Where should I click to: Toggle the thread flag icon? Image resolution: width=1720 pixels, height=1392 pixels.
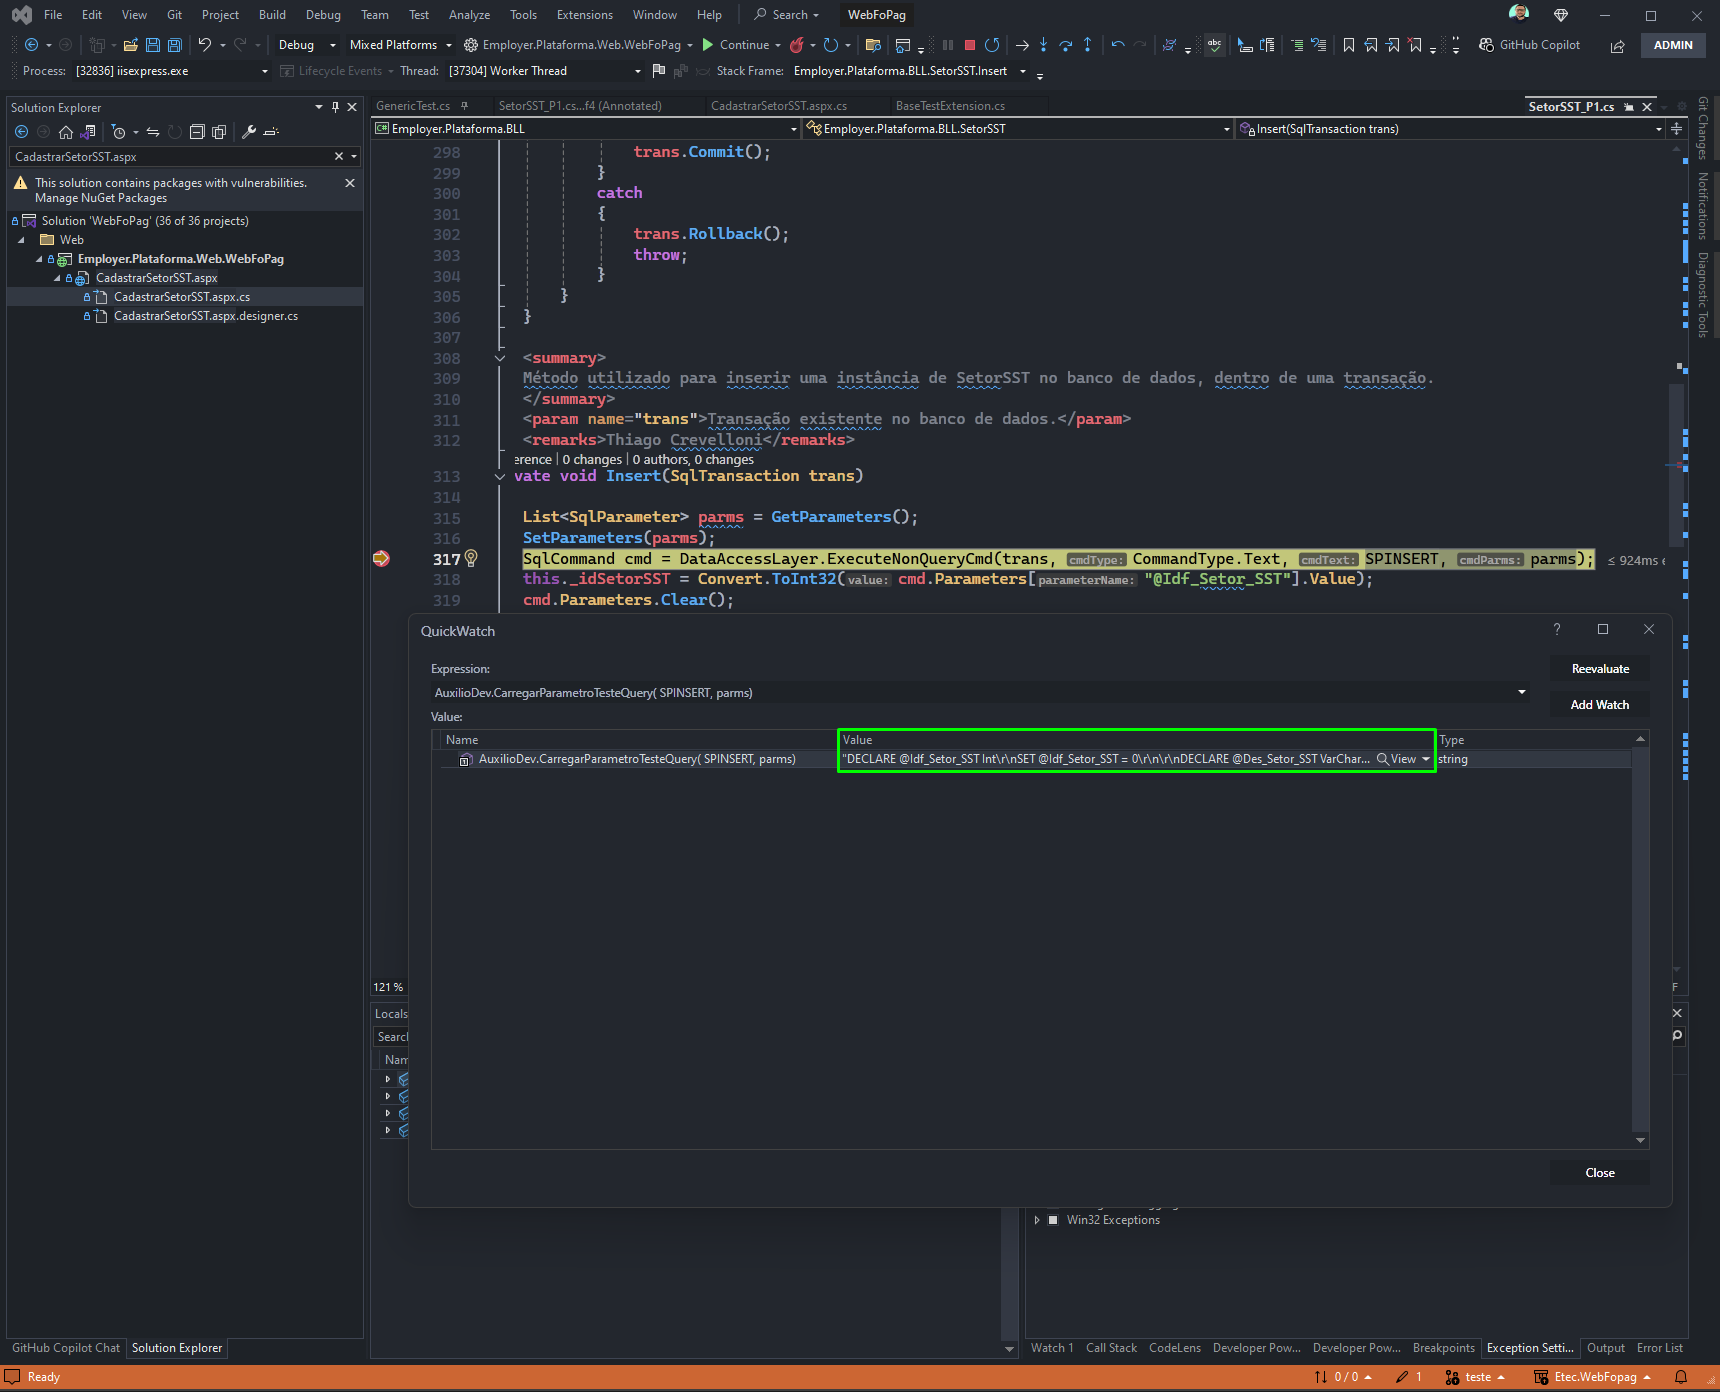point(658,71)
